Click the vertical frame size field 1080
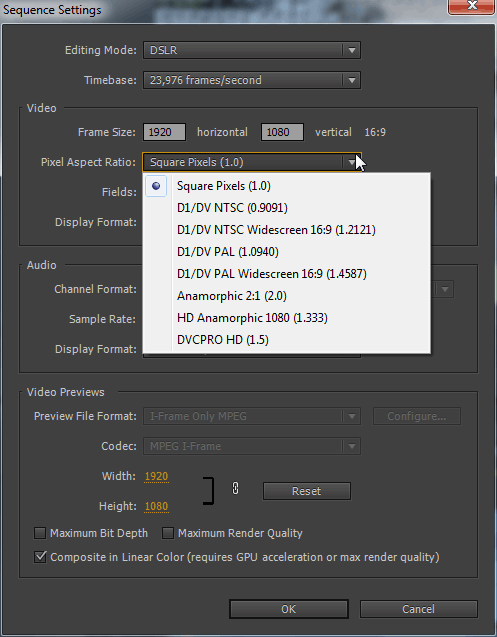 (x=282, y=132)
